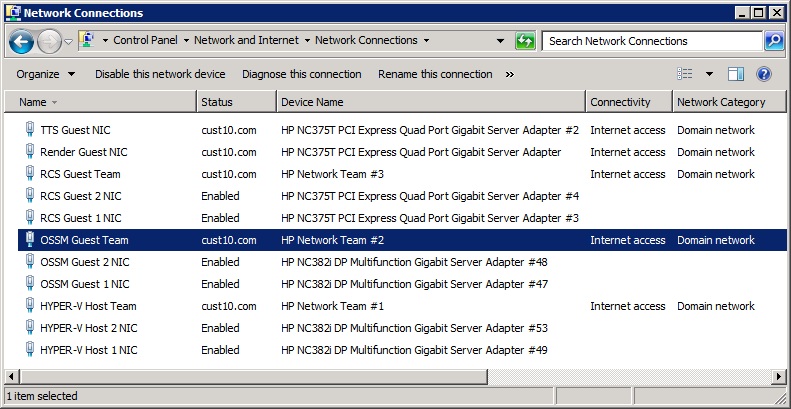Toggle the preview pane icon
This screenshot has width=791, height=409.
[x=736, y=74]
